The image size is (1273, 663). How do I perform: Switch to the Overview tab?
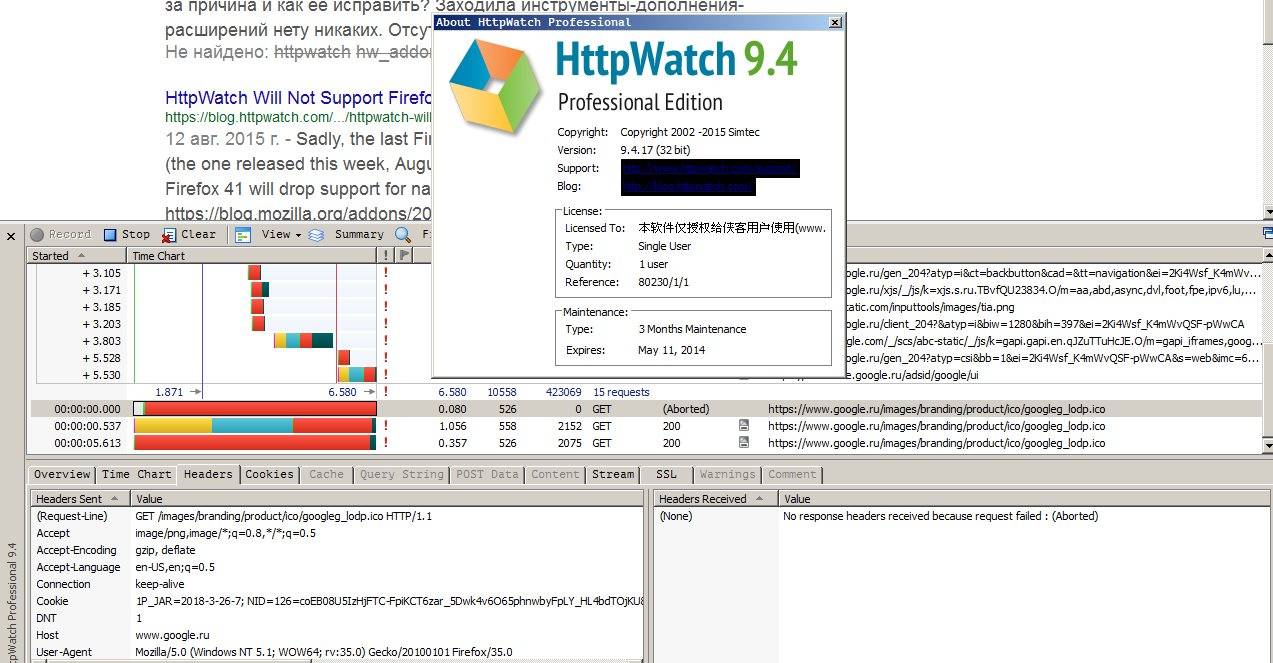click(62, 475)
